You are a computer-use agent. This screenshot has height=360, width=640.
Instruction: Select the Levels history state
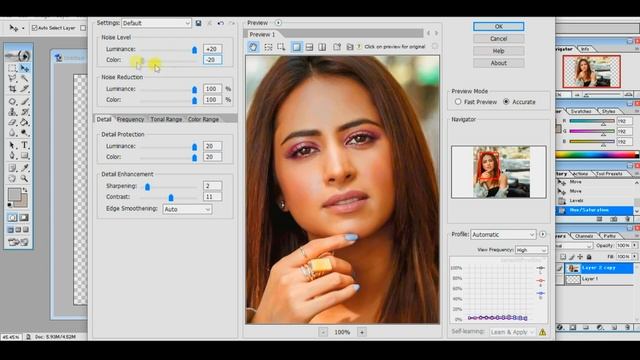point(594,200)
